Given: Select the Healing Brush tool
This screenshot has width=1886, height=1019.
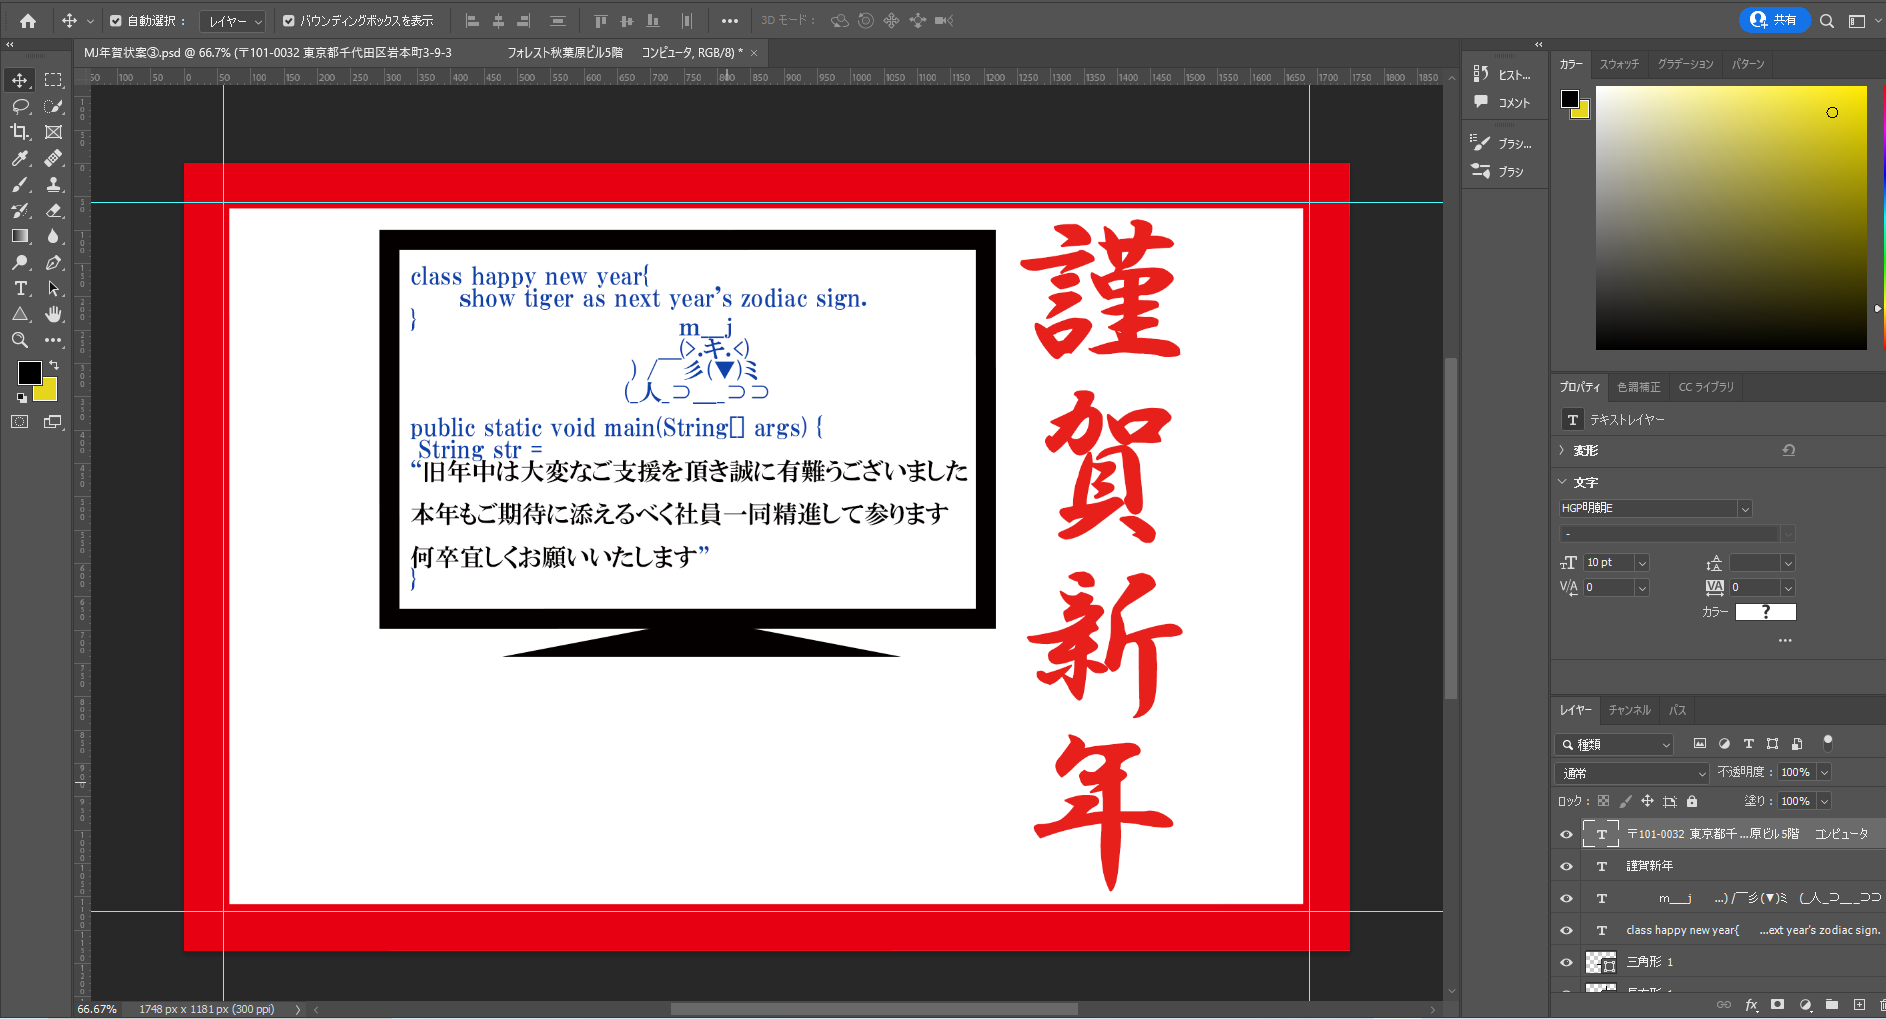Looking at the screenshot, I should pyautogui.click(x=54, y=158).
